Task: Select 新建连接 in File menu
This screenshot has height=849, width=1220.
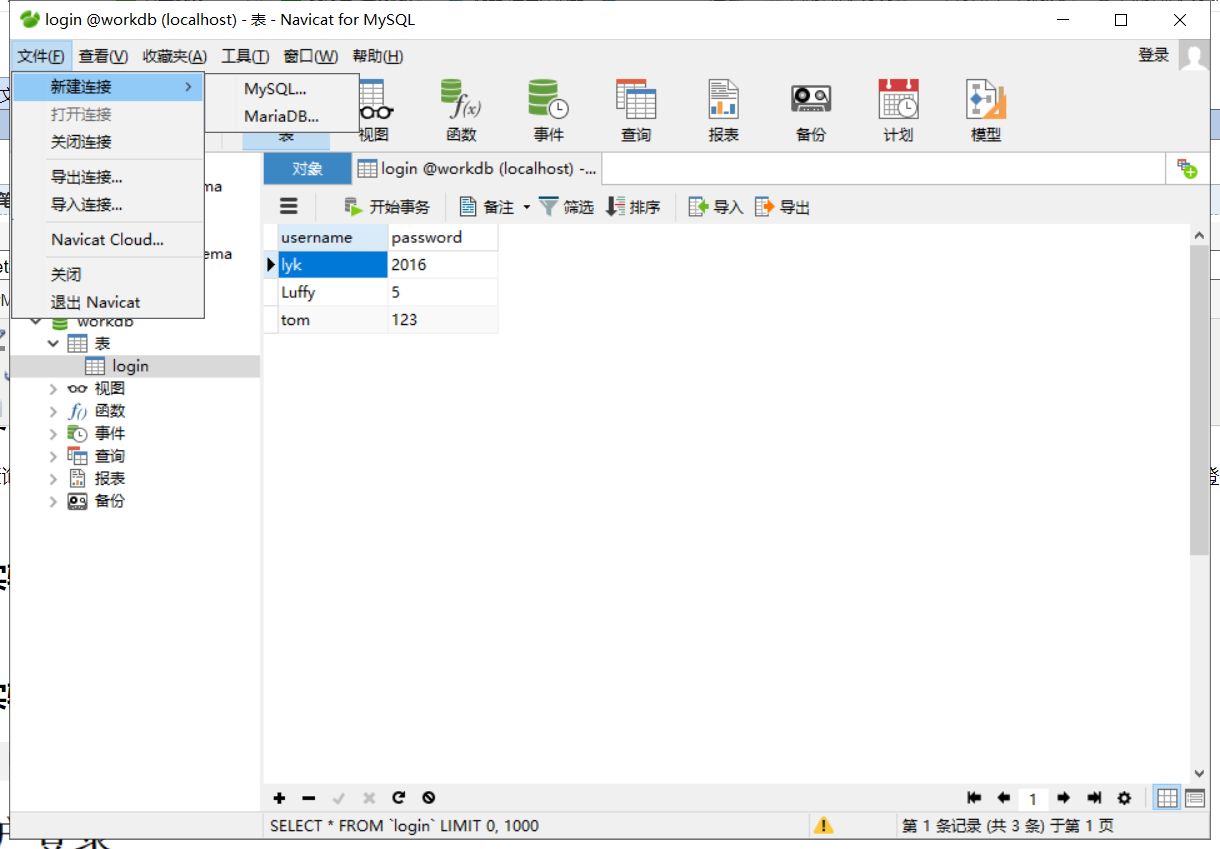Action: [108, 87]
